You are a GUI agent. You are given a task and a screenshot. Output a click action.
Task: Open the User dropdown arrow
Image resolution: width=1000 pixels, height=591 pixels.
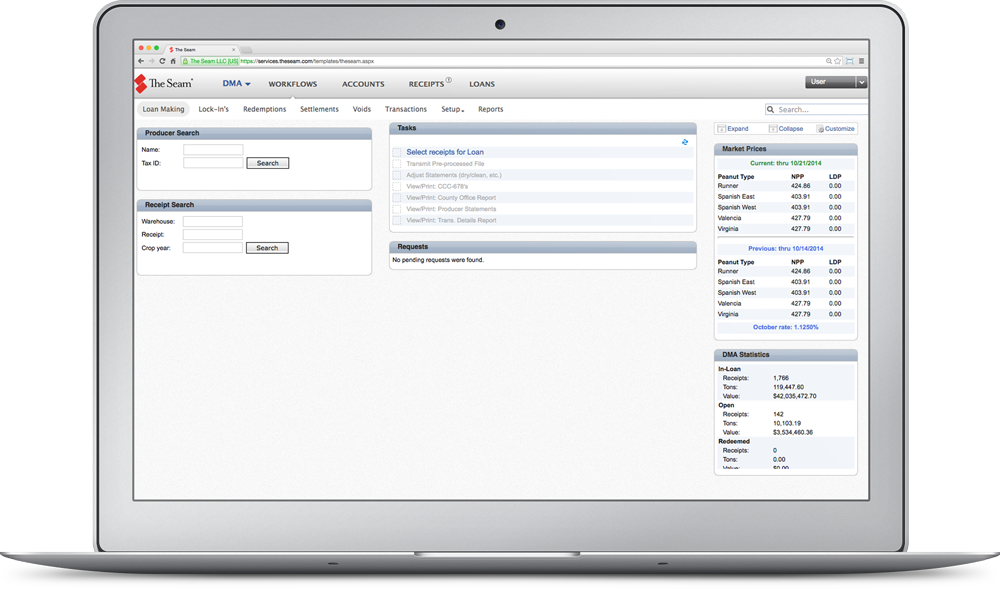(x=861, y=82)
